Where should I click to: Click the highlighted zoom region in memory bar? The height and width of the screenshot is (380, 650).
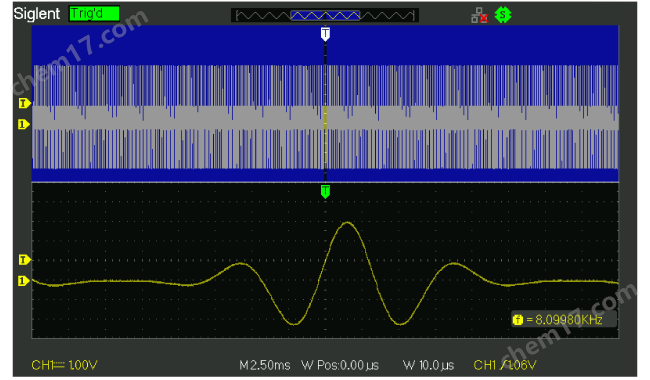click(325, 16)
